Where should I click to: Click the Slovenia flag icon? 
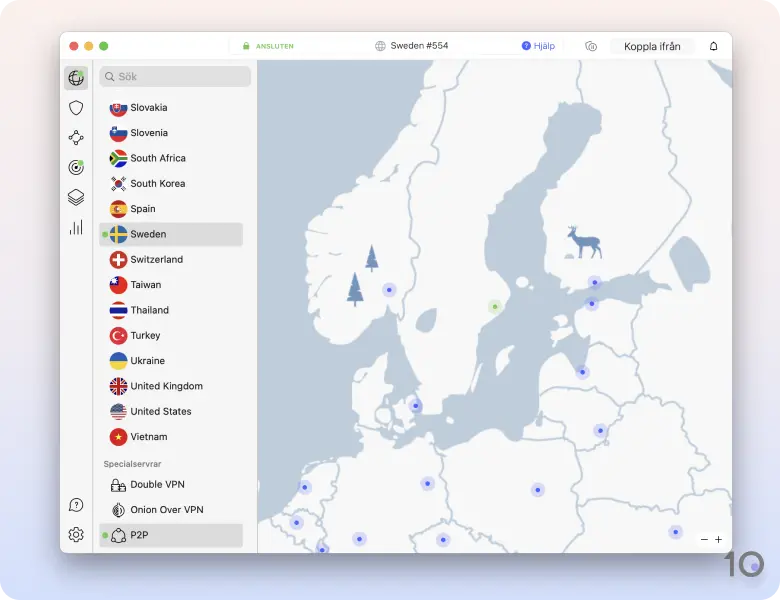(118, 133)
